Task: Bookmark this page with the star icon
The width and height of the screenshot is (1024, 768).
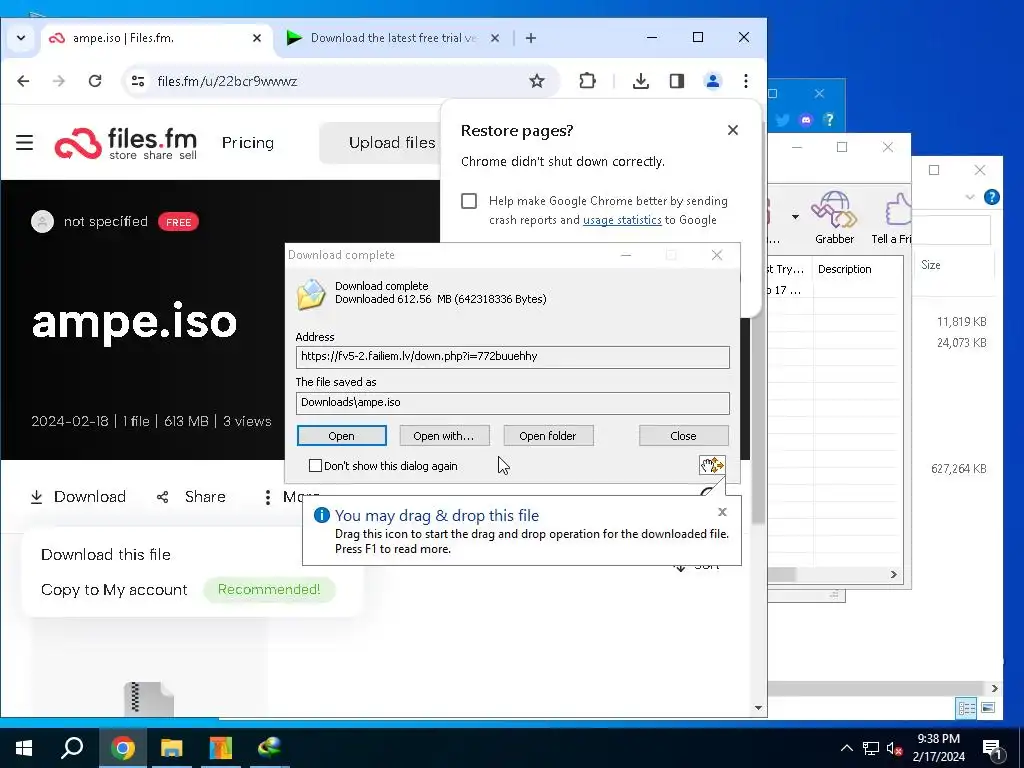Action: pyautogui.click(x=537, y=81)
